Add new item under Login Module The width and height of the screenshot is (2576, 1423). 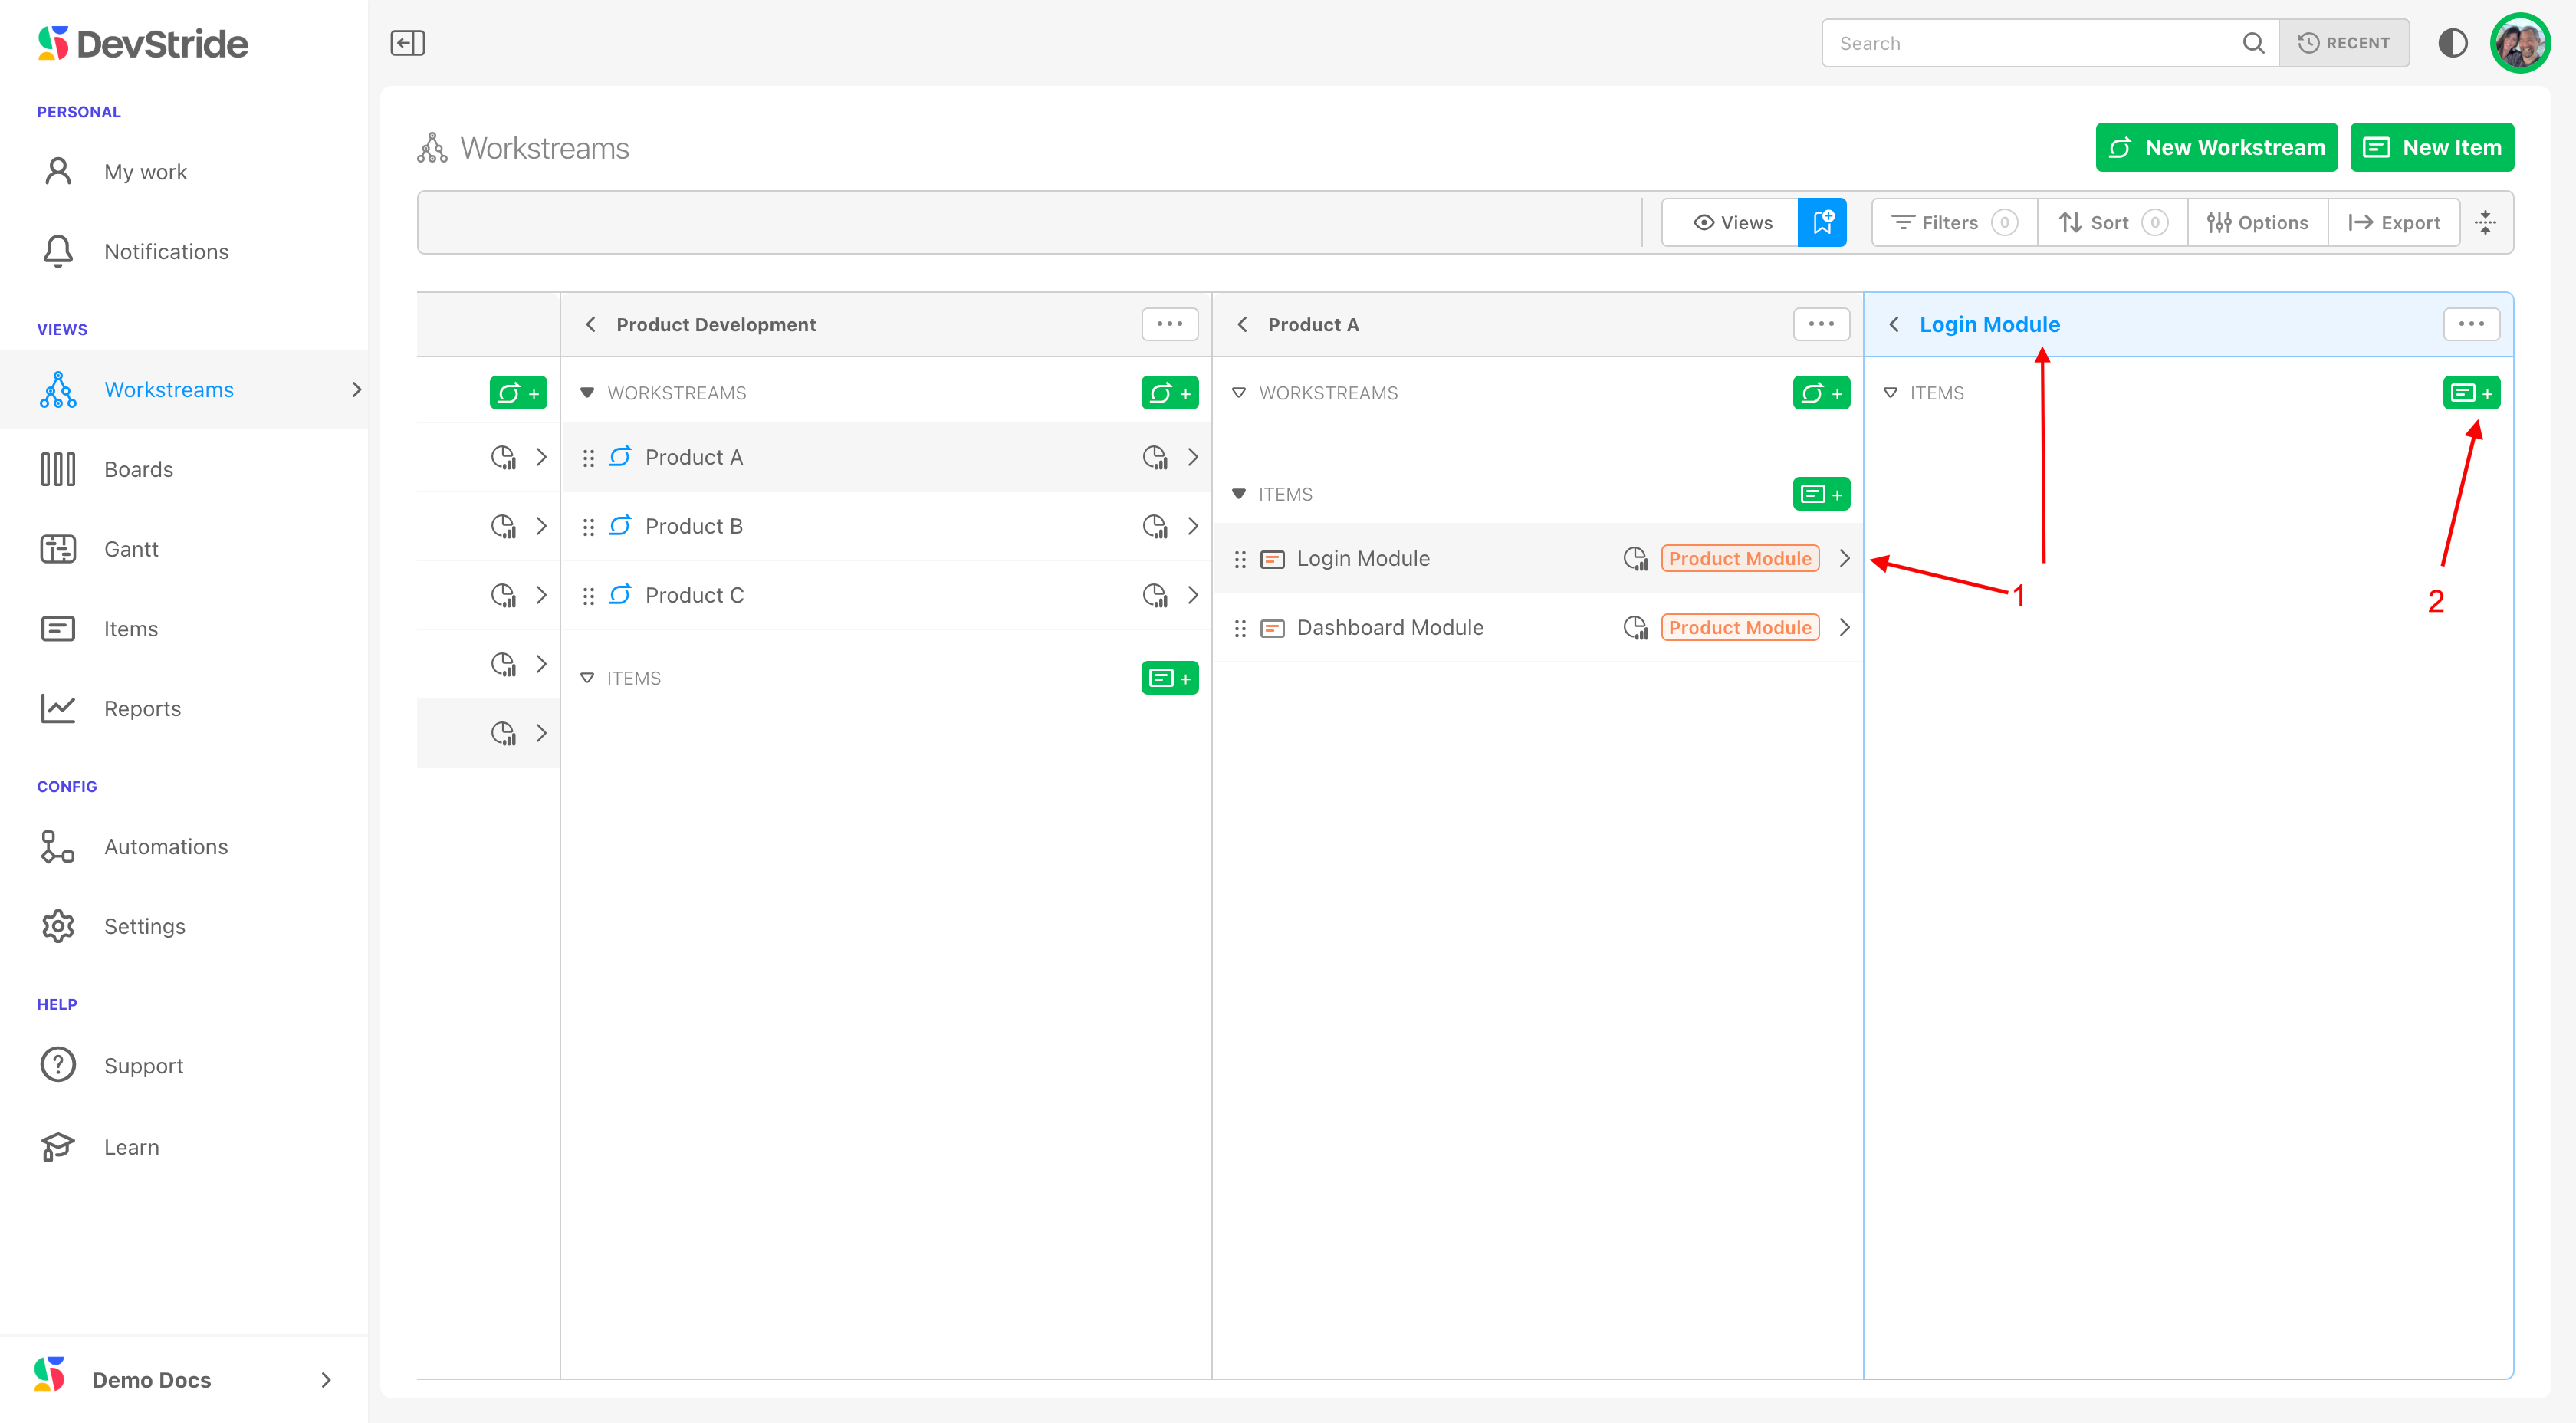(2471, 393)
